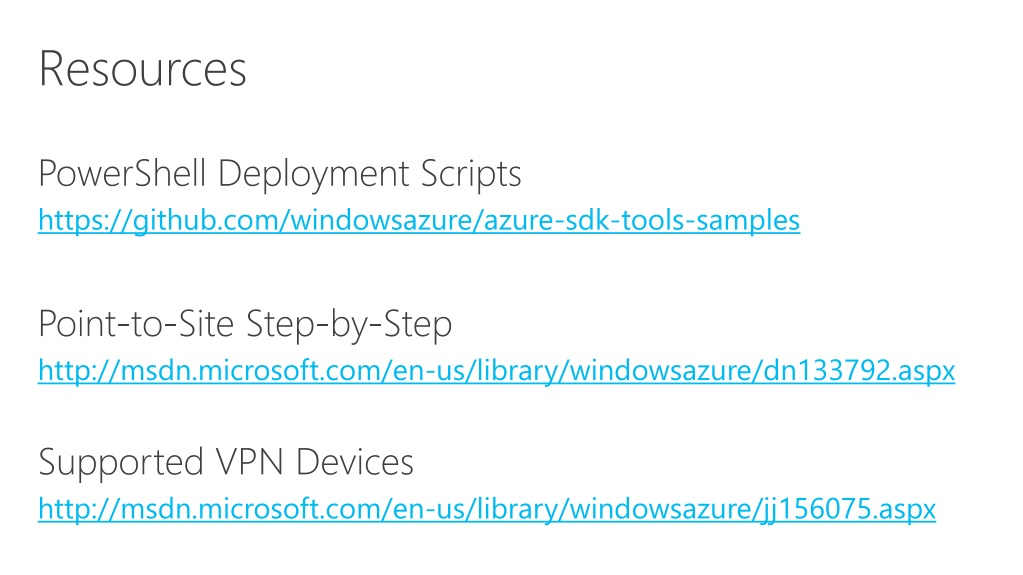The image size is (1023, 575).
Task: Select the PowerShell Deployment Scripts heading
Action: pos(280,174)
